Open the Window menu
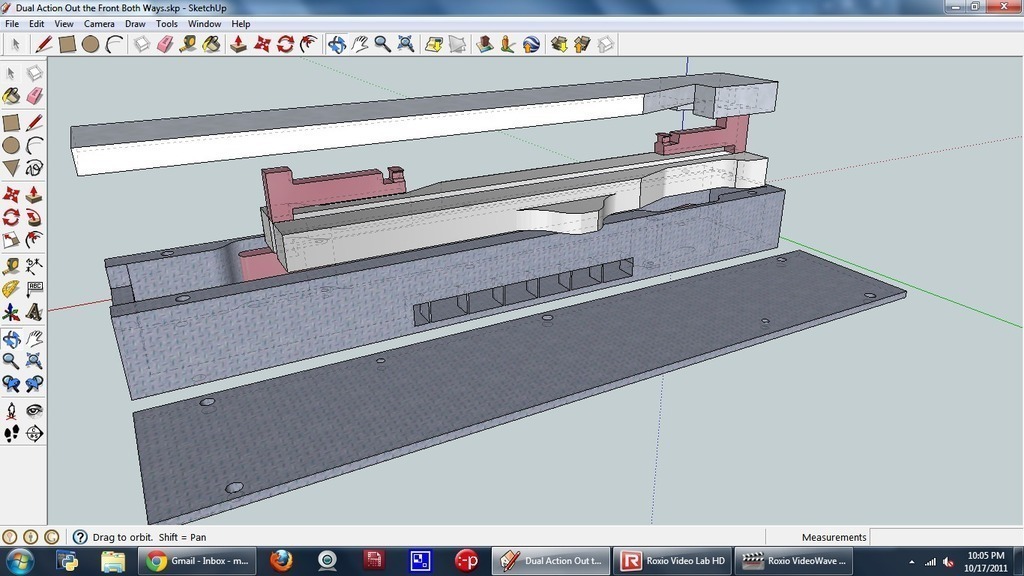 (x=204, y=23)
